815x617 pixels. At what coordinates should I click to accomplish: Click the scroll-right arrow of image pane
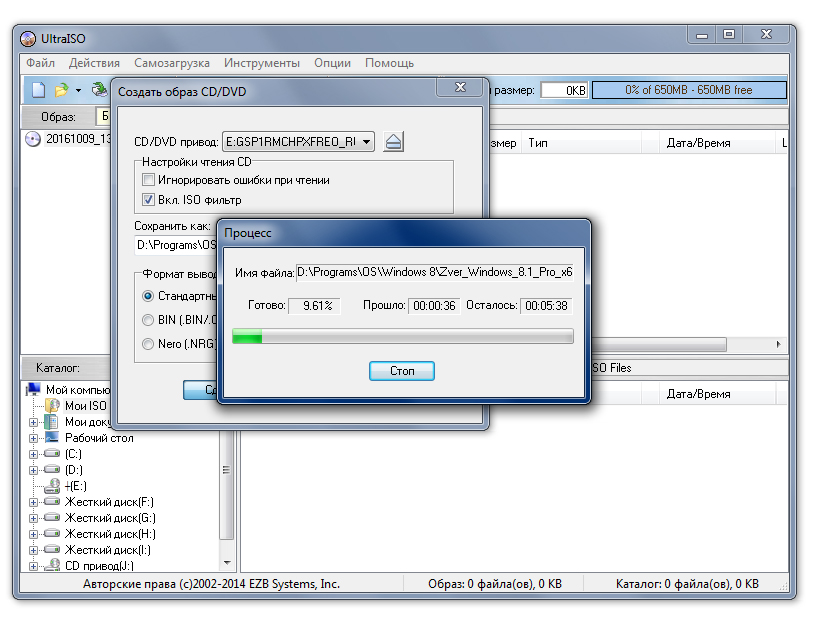click(778, 344)
